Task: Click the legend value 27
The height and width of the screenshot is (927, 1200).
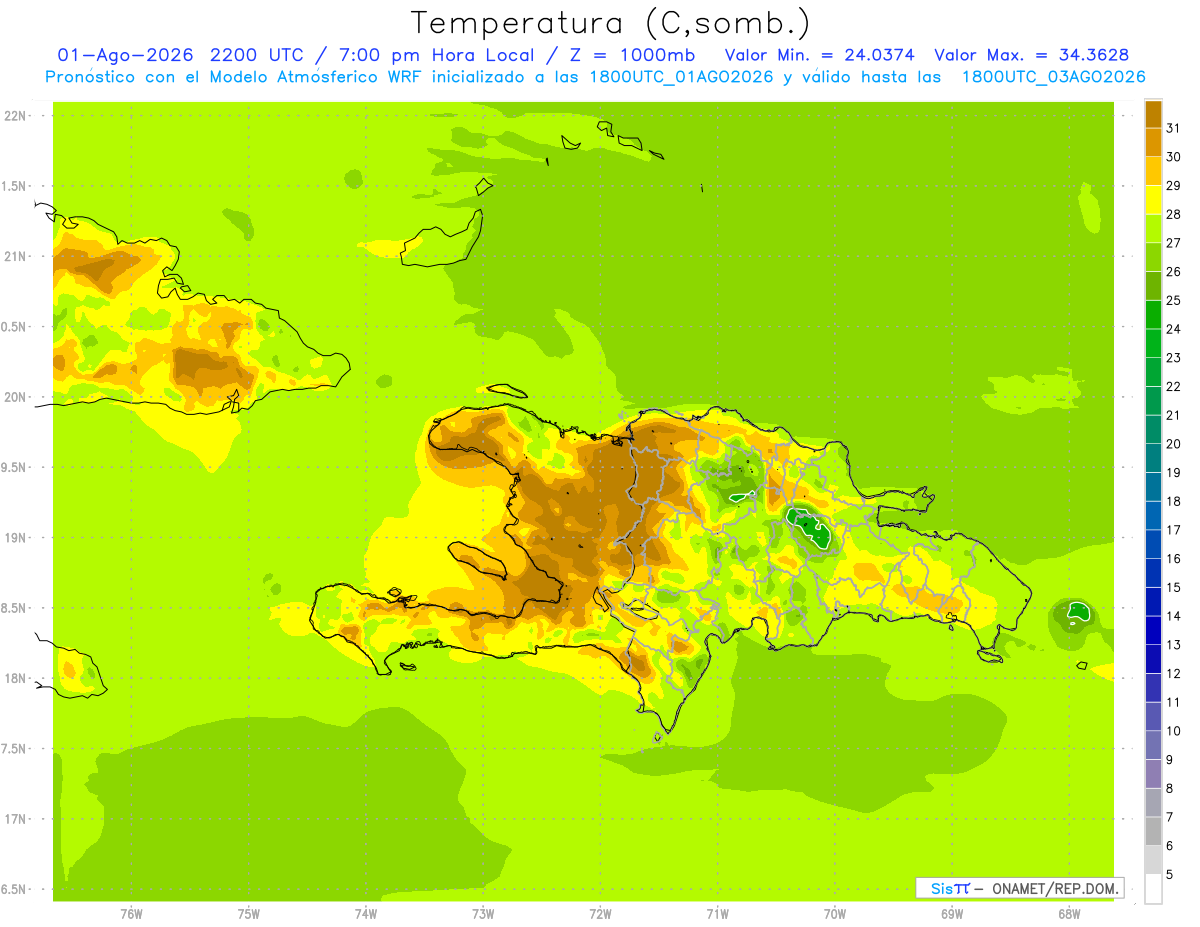Action: tap(1174, 242)
